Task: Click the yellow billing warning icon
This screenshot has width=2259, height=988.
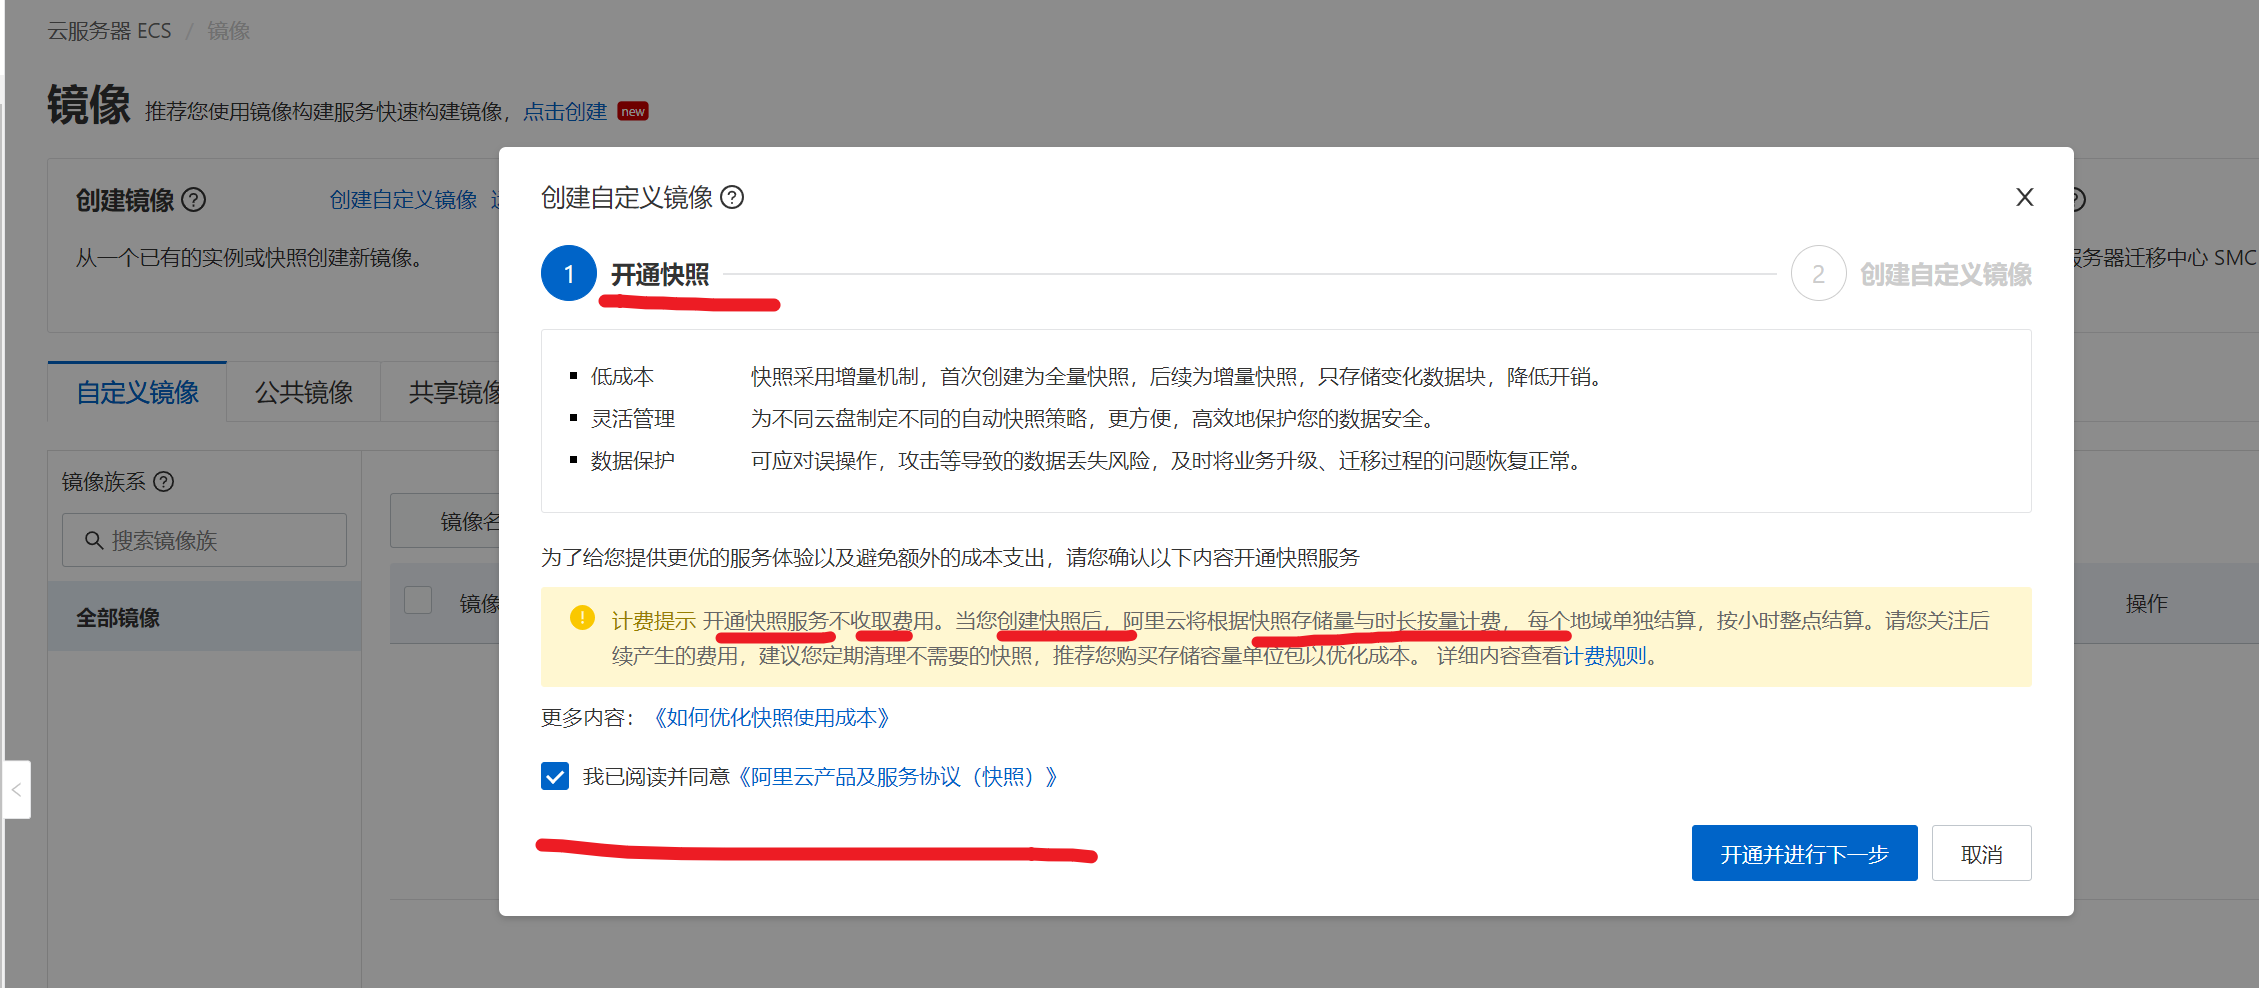Action: point(582,618)
